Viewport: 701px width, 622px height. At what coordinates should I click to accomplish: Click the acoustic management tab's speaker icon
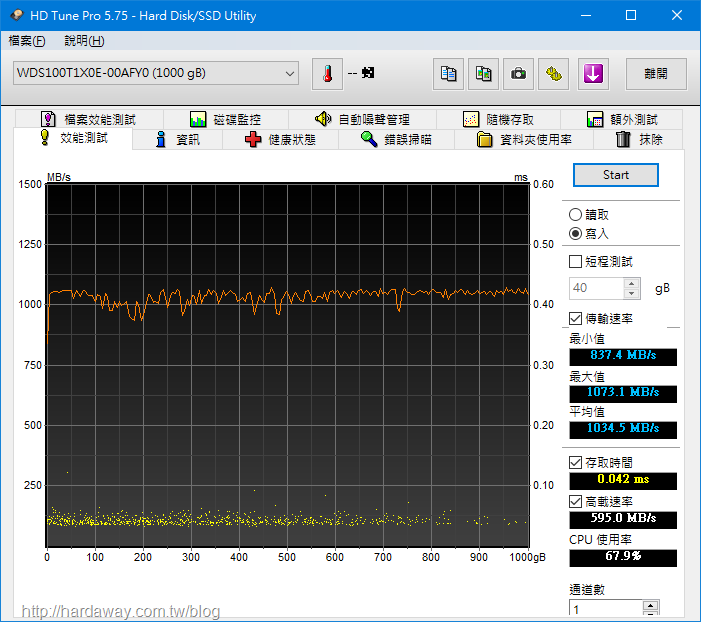(x=323, y=119)
